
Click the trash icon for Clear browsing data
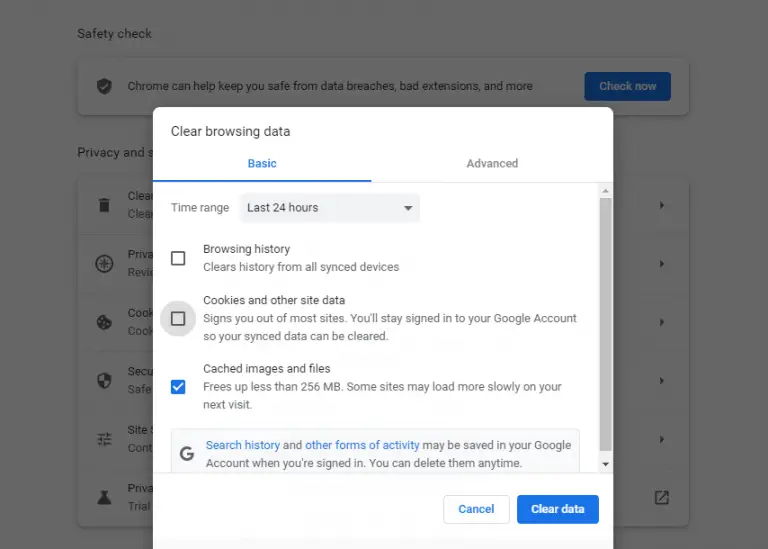pos(104,205)
